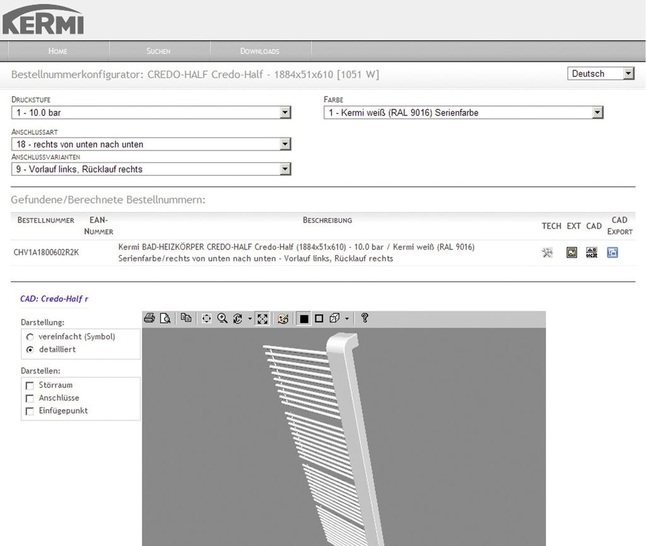Click the fit-to-window icon
Viewport: 646px width, 546px height.
pyautogui.click(x=262, y=318)
